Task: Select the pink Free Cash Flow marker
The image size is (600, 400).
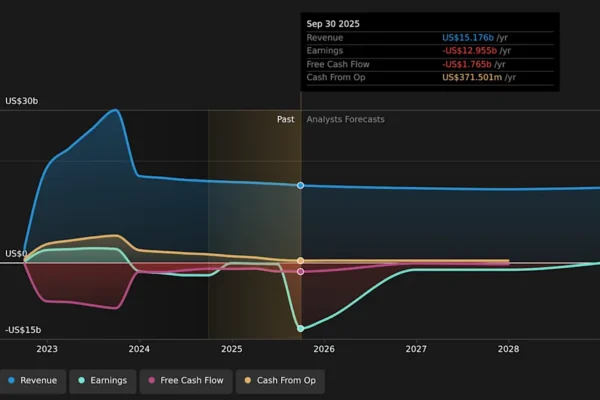Action: pos(300,271)
